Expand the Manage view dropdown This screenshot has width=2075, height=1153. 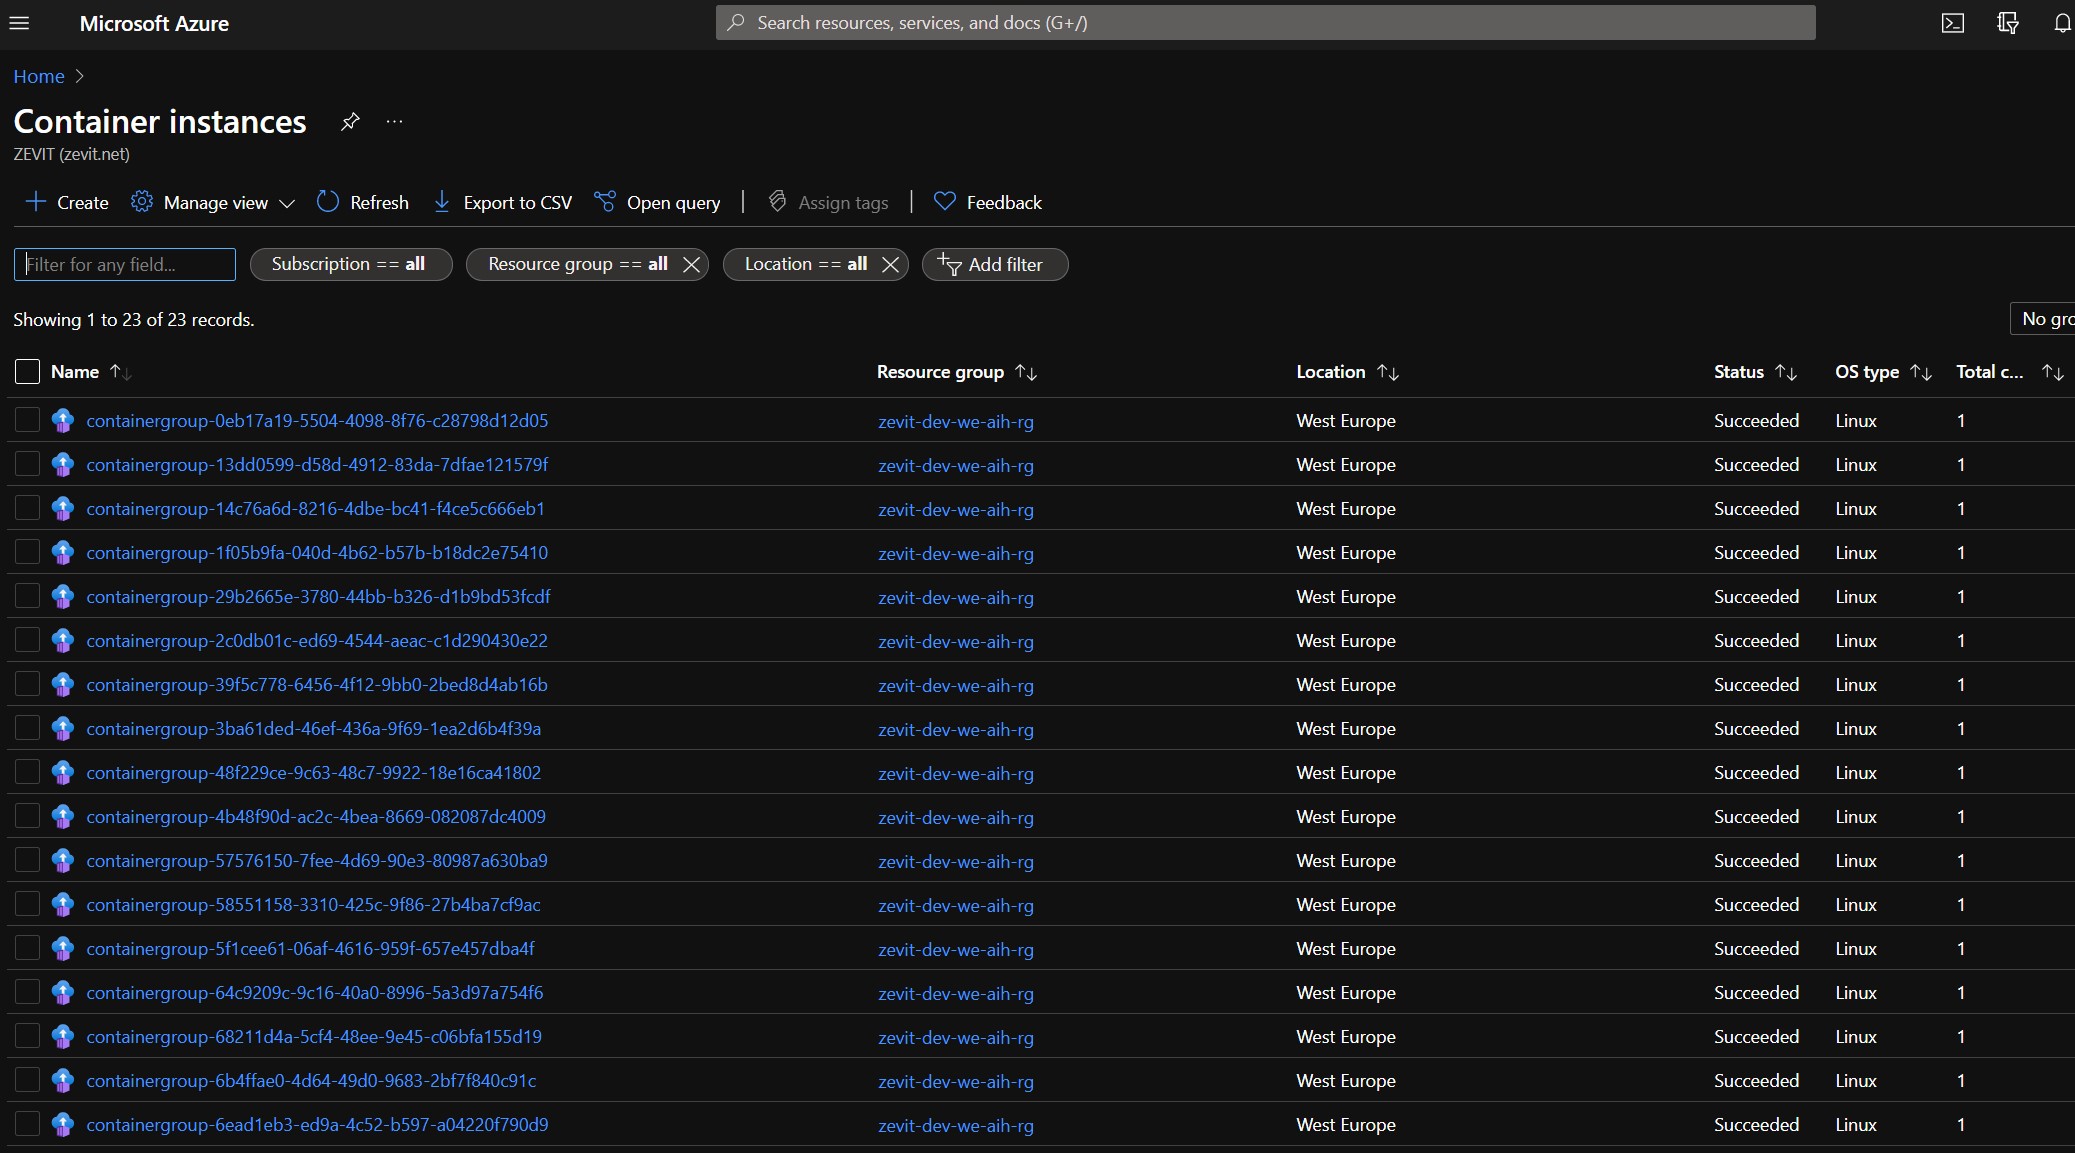tap(213, 203)
